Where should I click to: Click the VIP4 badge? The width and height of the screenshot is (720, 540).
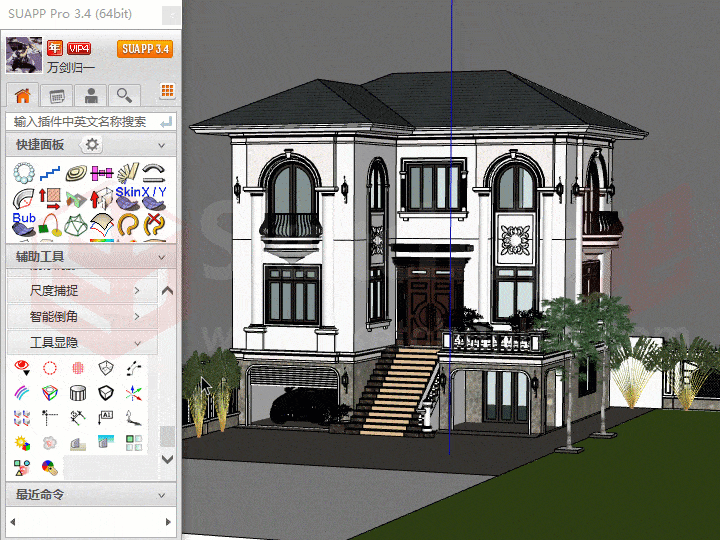coord(79,48)
